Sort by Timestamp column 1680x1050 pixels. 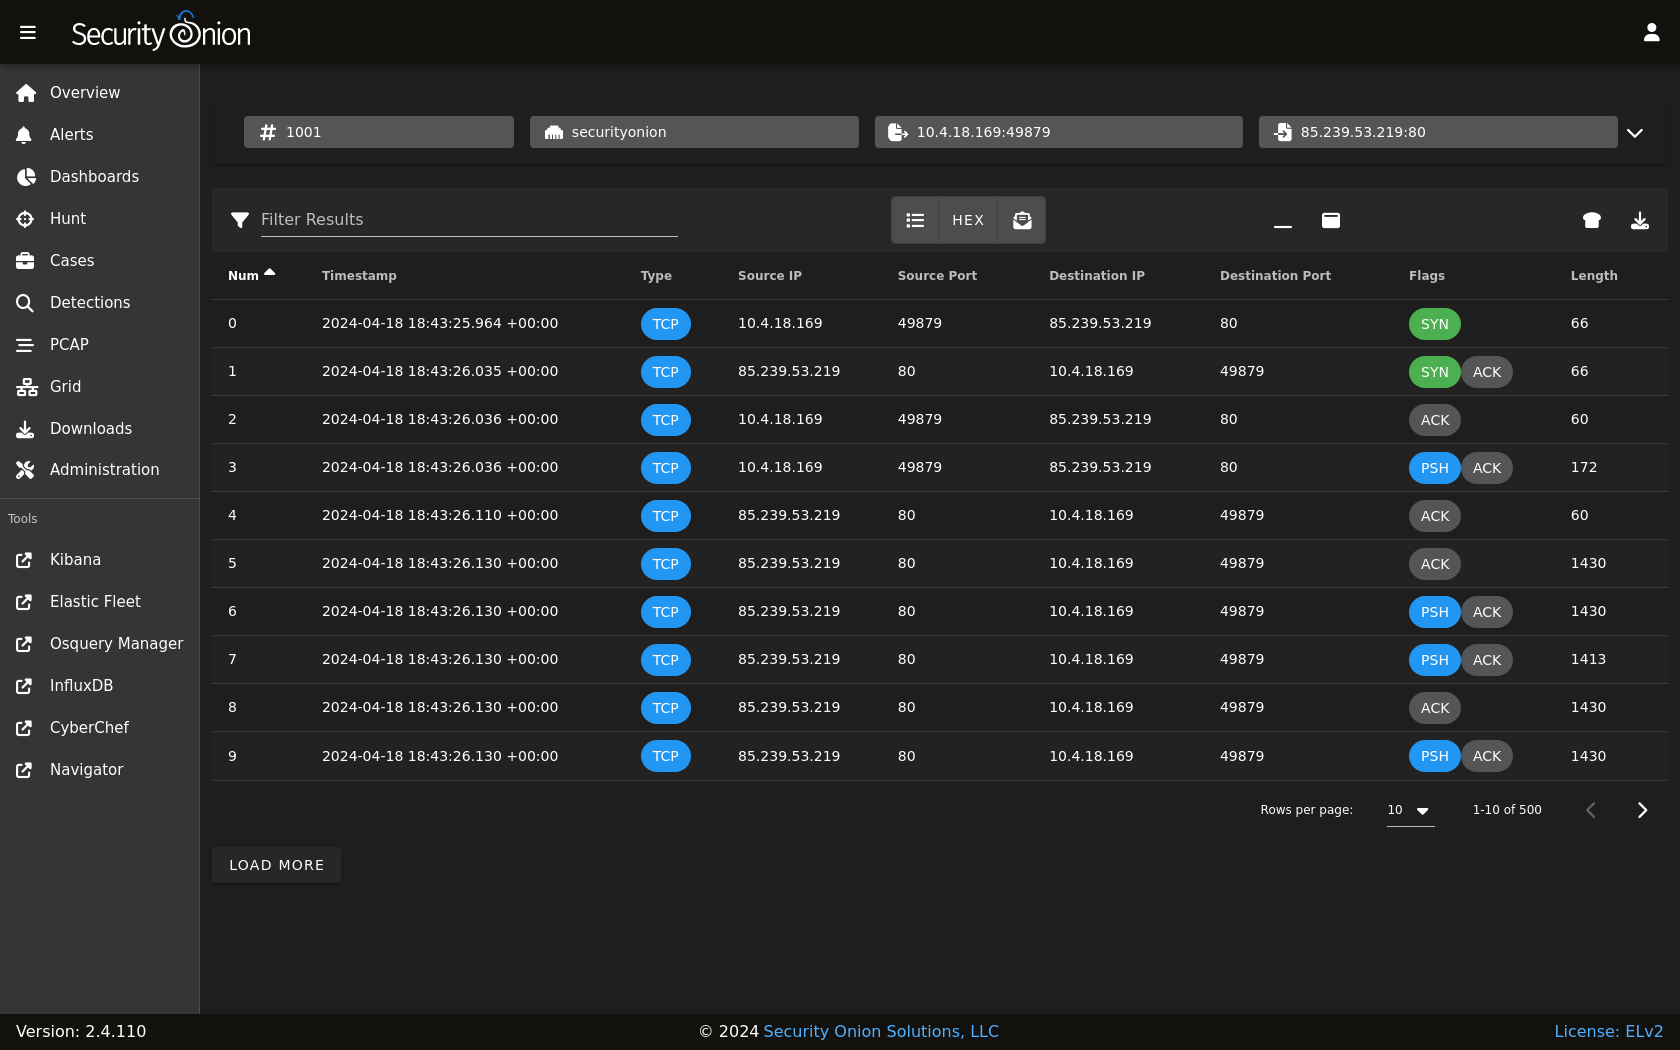tap(359, 276)
